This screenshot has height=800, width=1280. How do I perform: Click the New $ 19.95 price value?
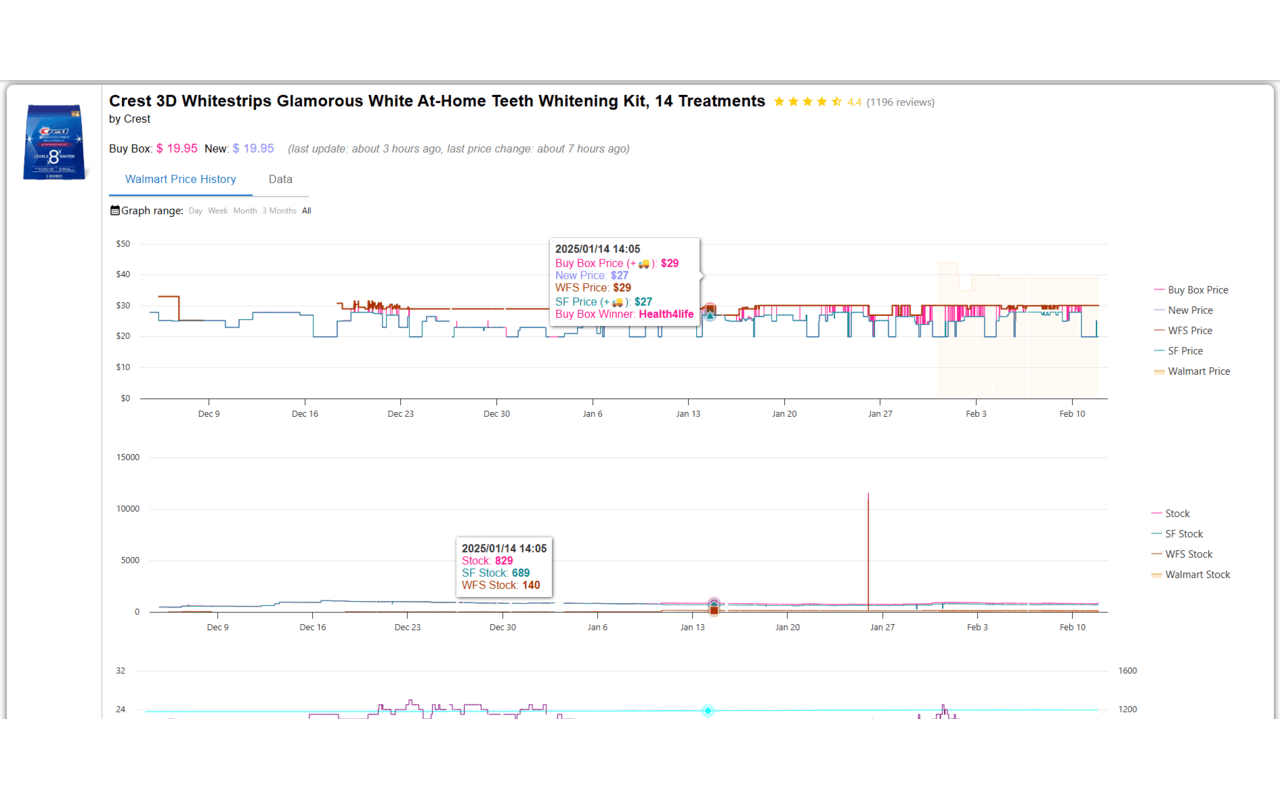(x=253, y=149)
